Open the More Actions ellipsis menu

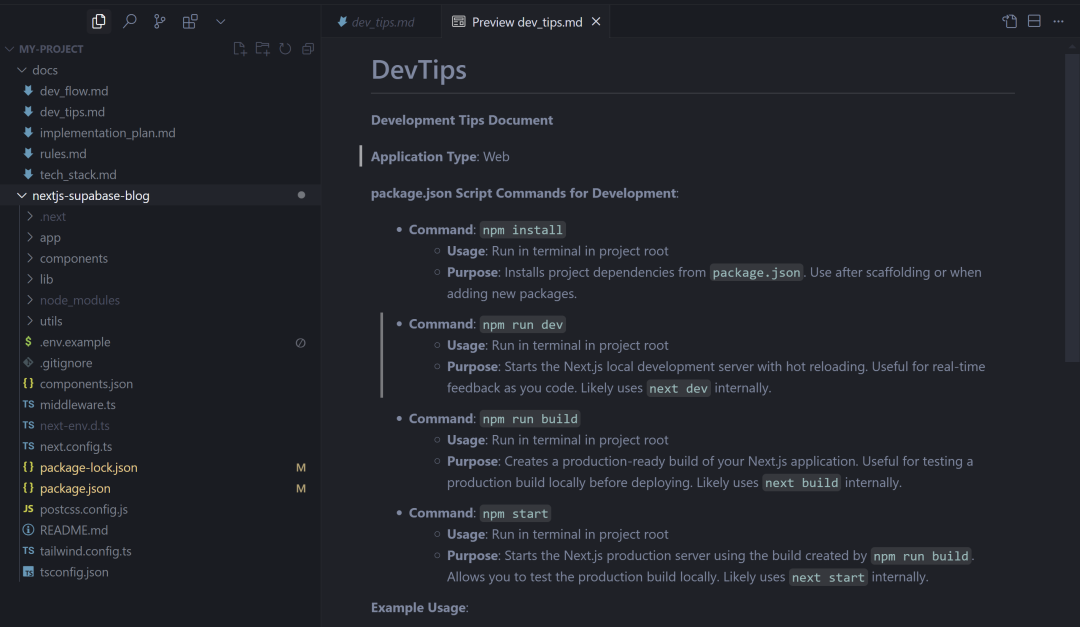point(1059,21)
